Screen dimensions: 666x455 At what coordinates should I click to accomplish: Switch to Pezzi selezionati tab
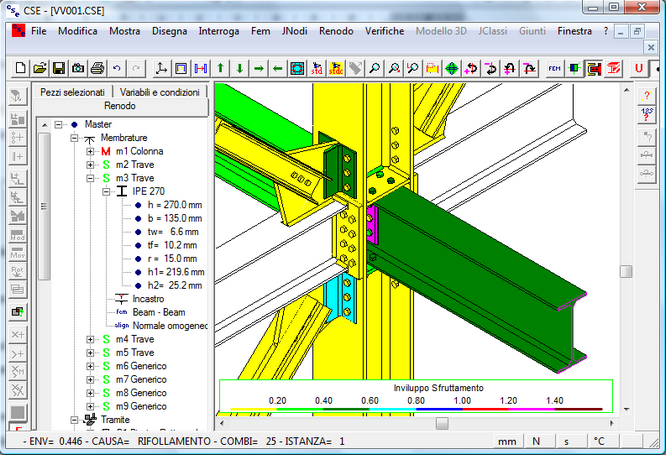72,91
